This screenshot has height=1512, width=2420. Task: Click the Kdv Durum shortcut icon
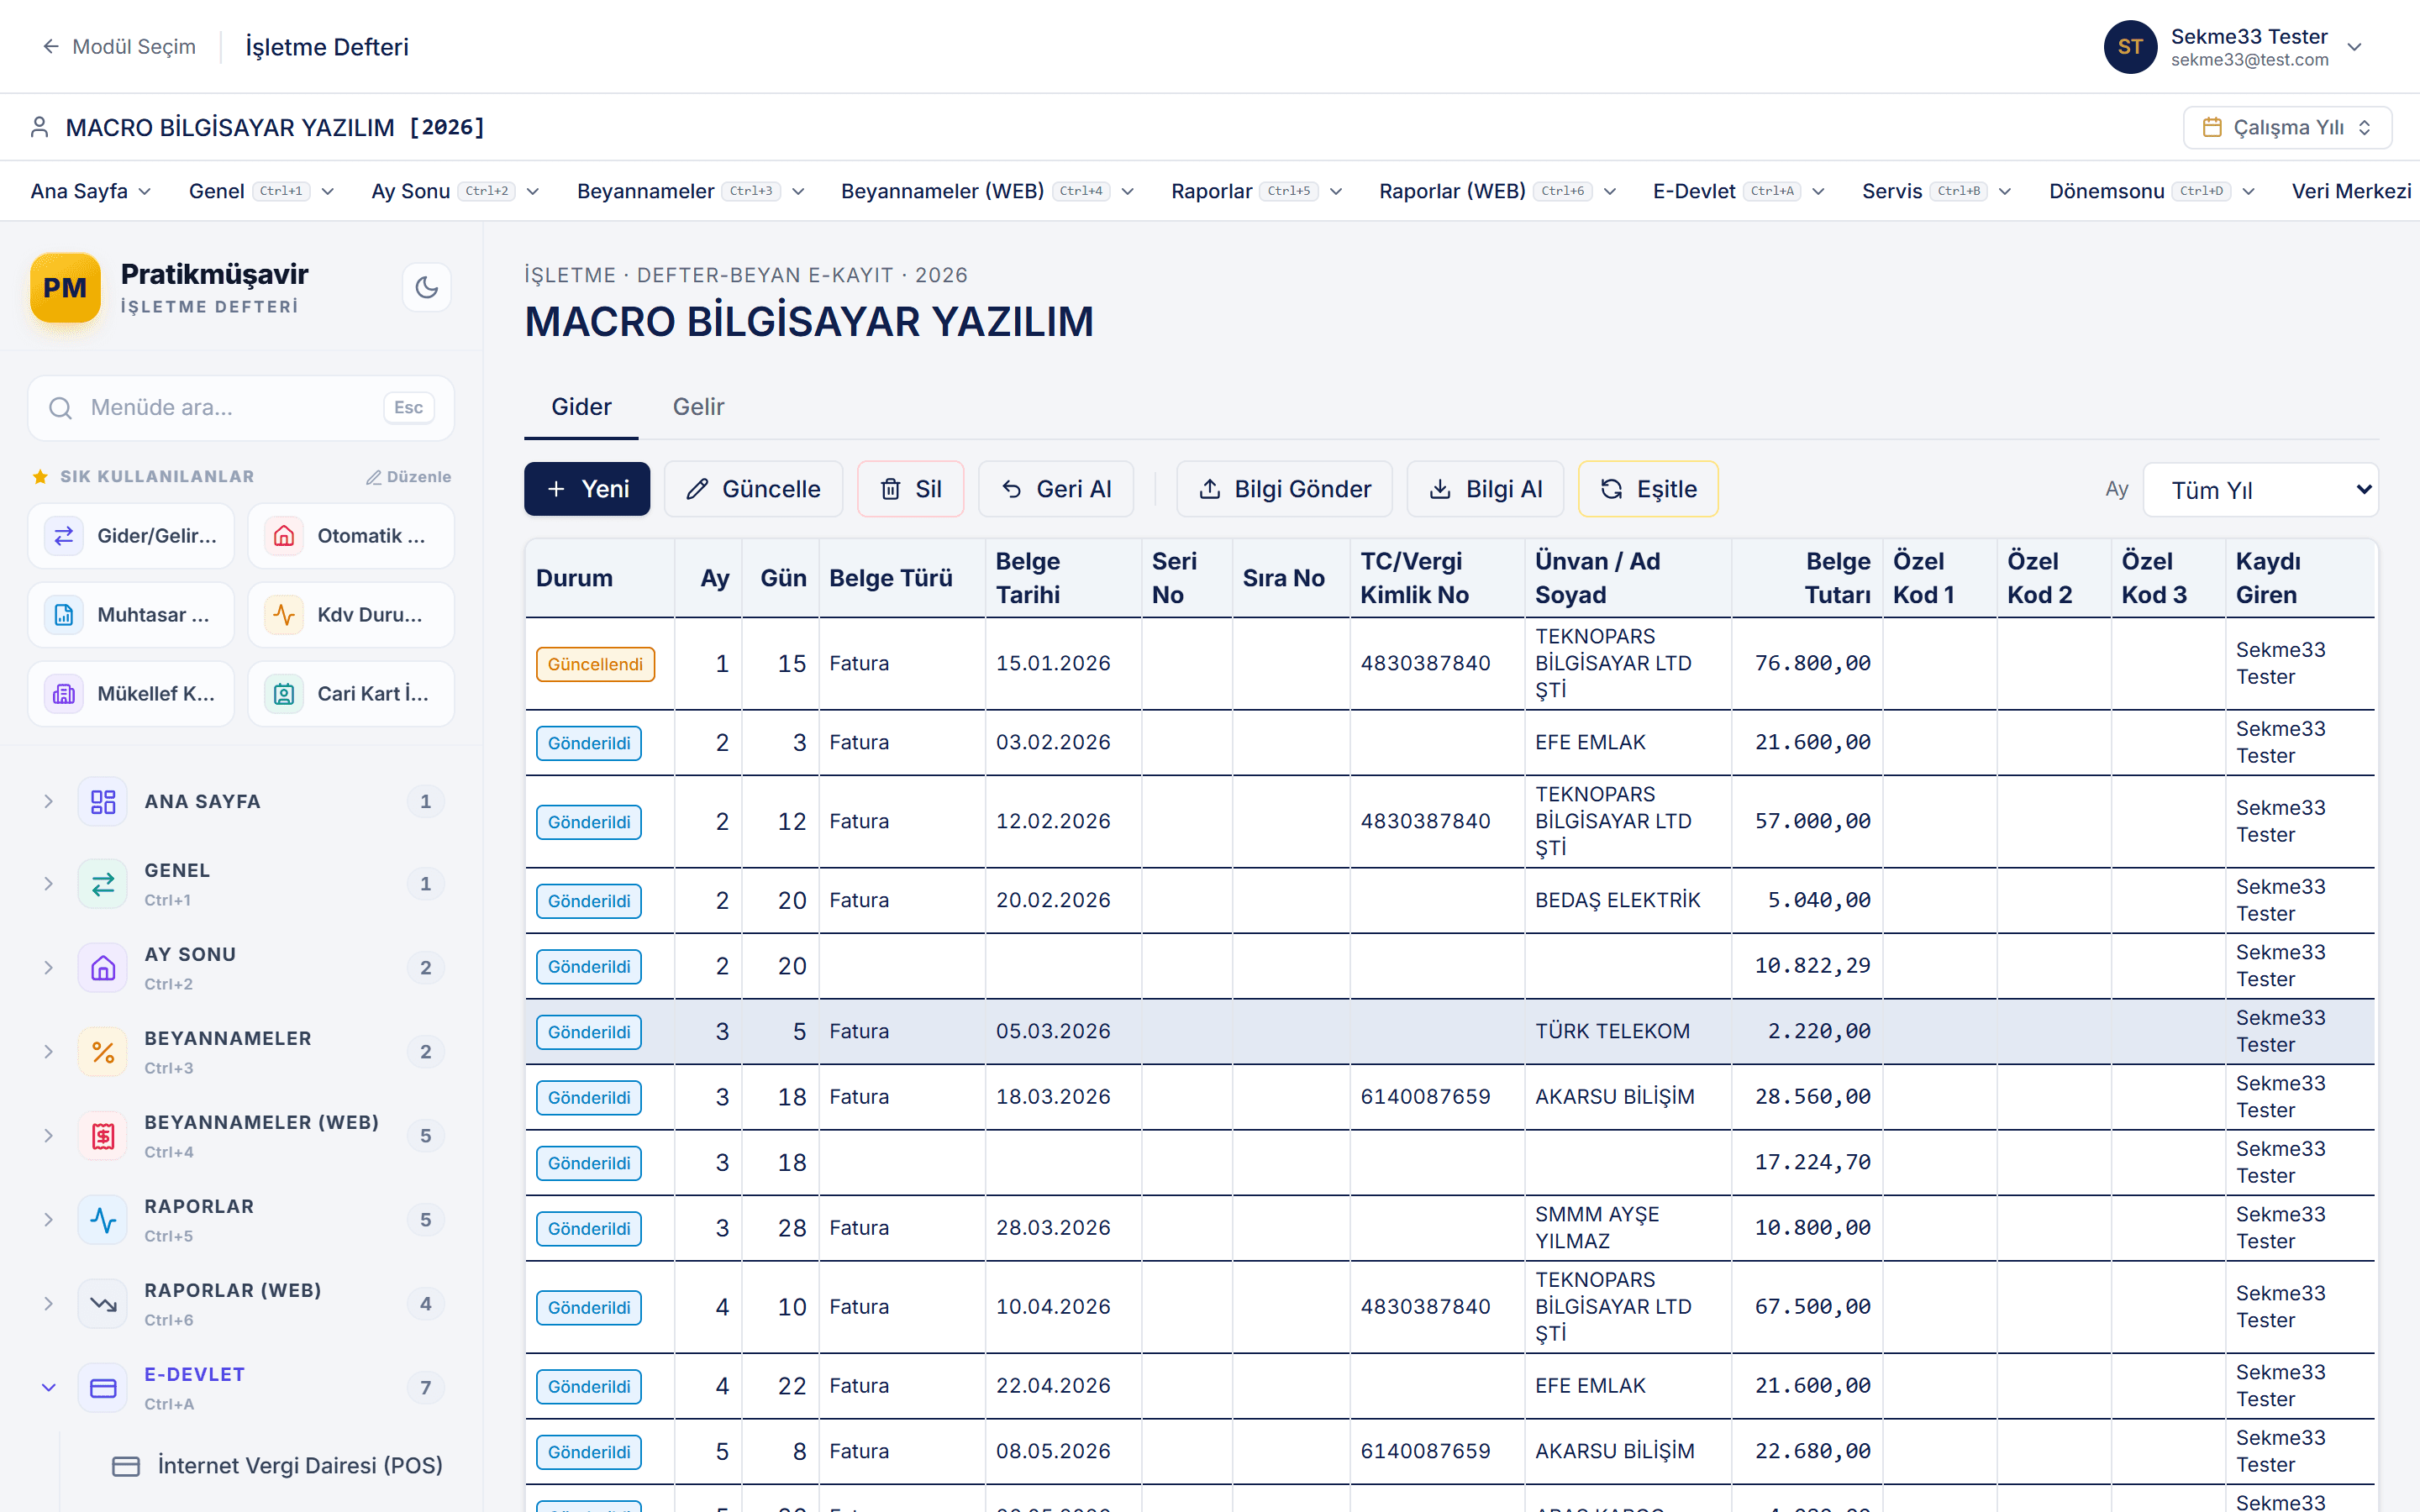pyautogui.click(x=284, y=615)
